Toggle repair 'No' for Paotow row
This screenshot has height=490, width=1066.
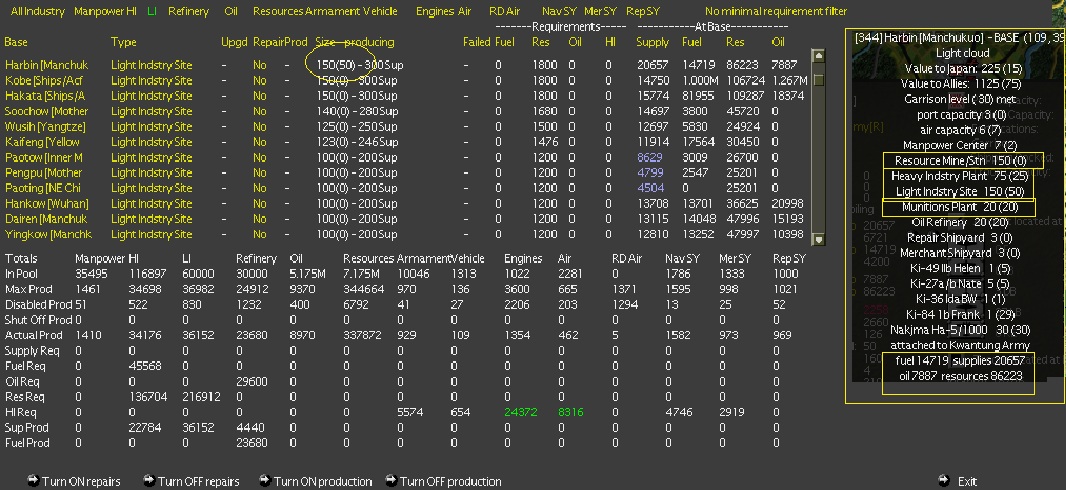(x=259, y=158)
